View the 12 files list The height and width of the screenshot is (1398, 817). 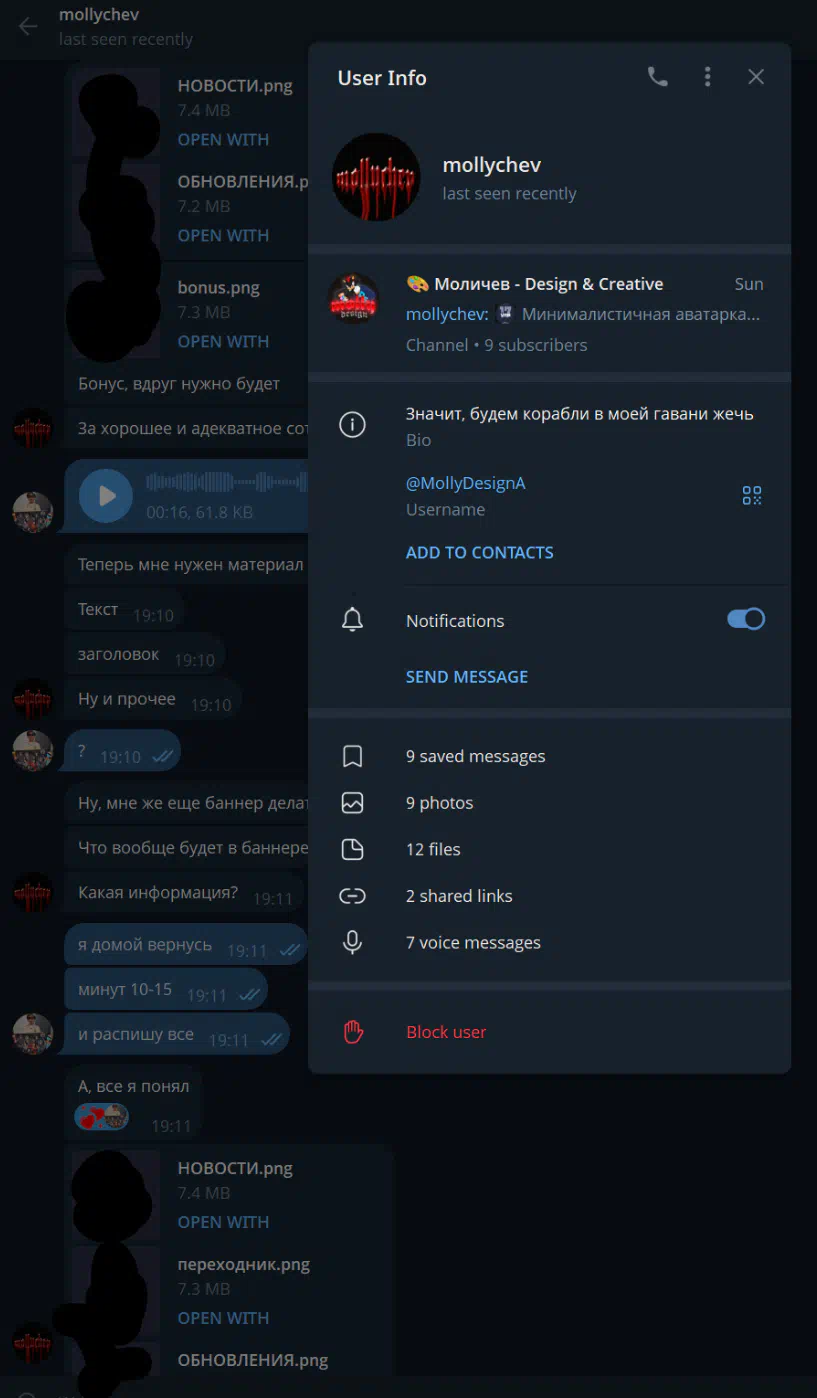click(549, 849)
